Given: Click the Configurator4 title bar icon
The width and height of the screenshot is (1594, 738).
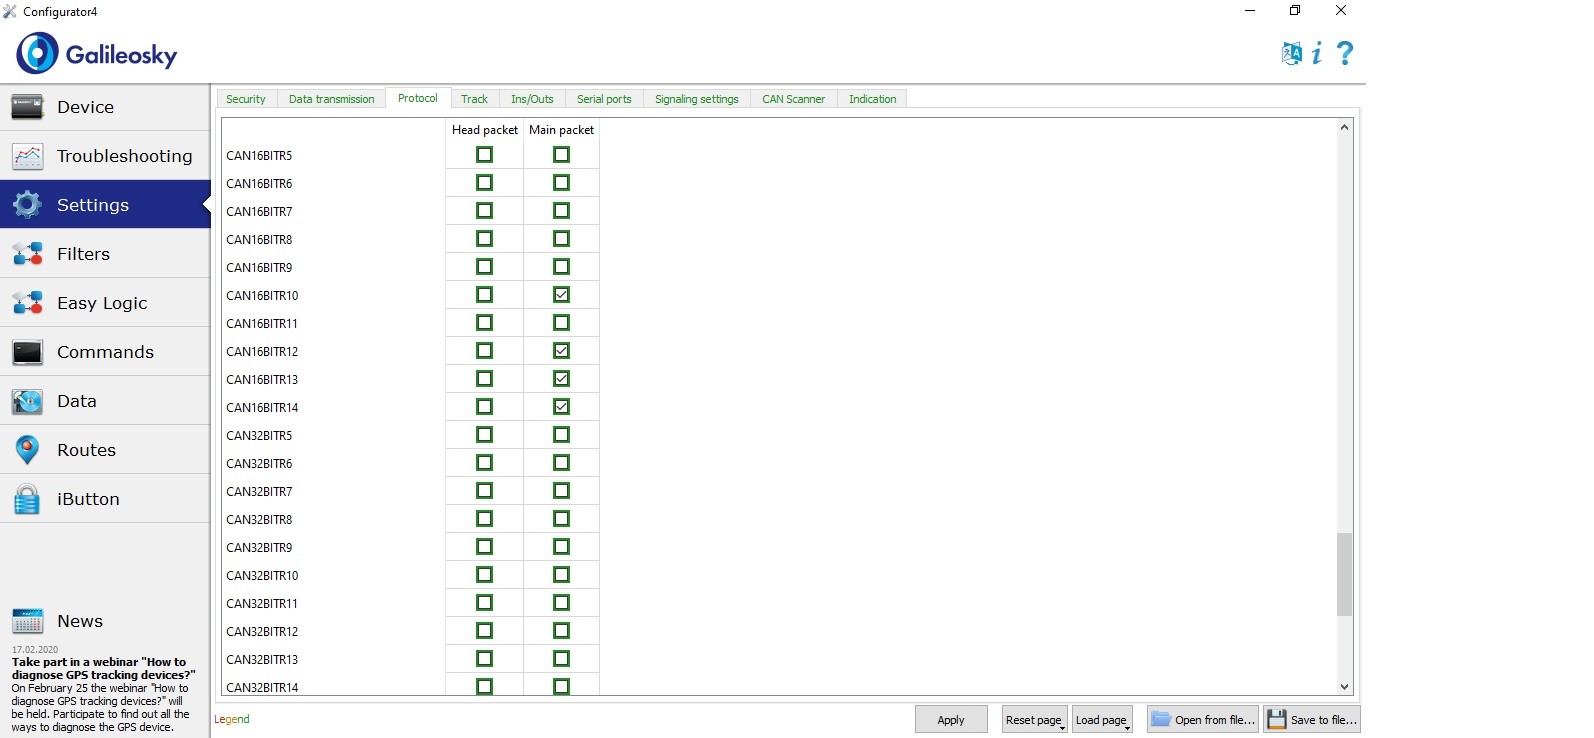Looking at the screenshot, I should tap(10, 12).
